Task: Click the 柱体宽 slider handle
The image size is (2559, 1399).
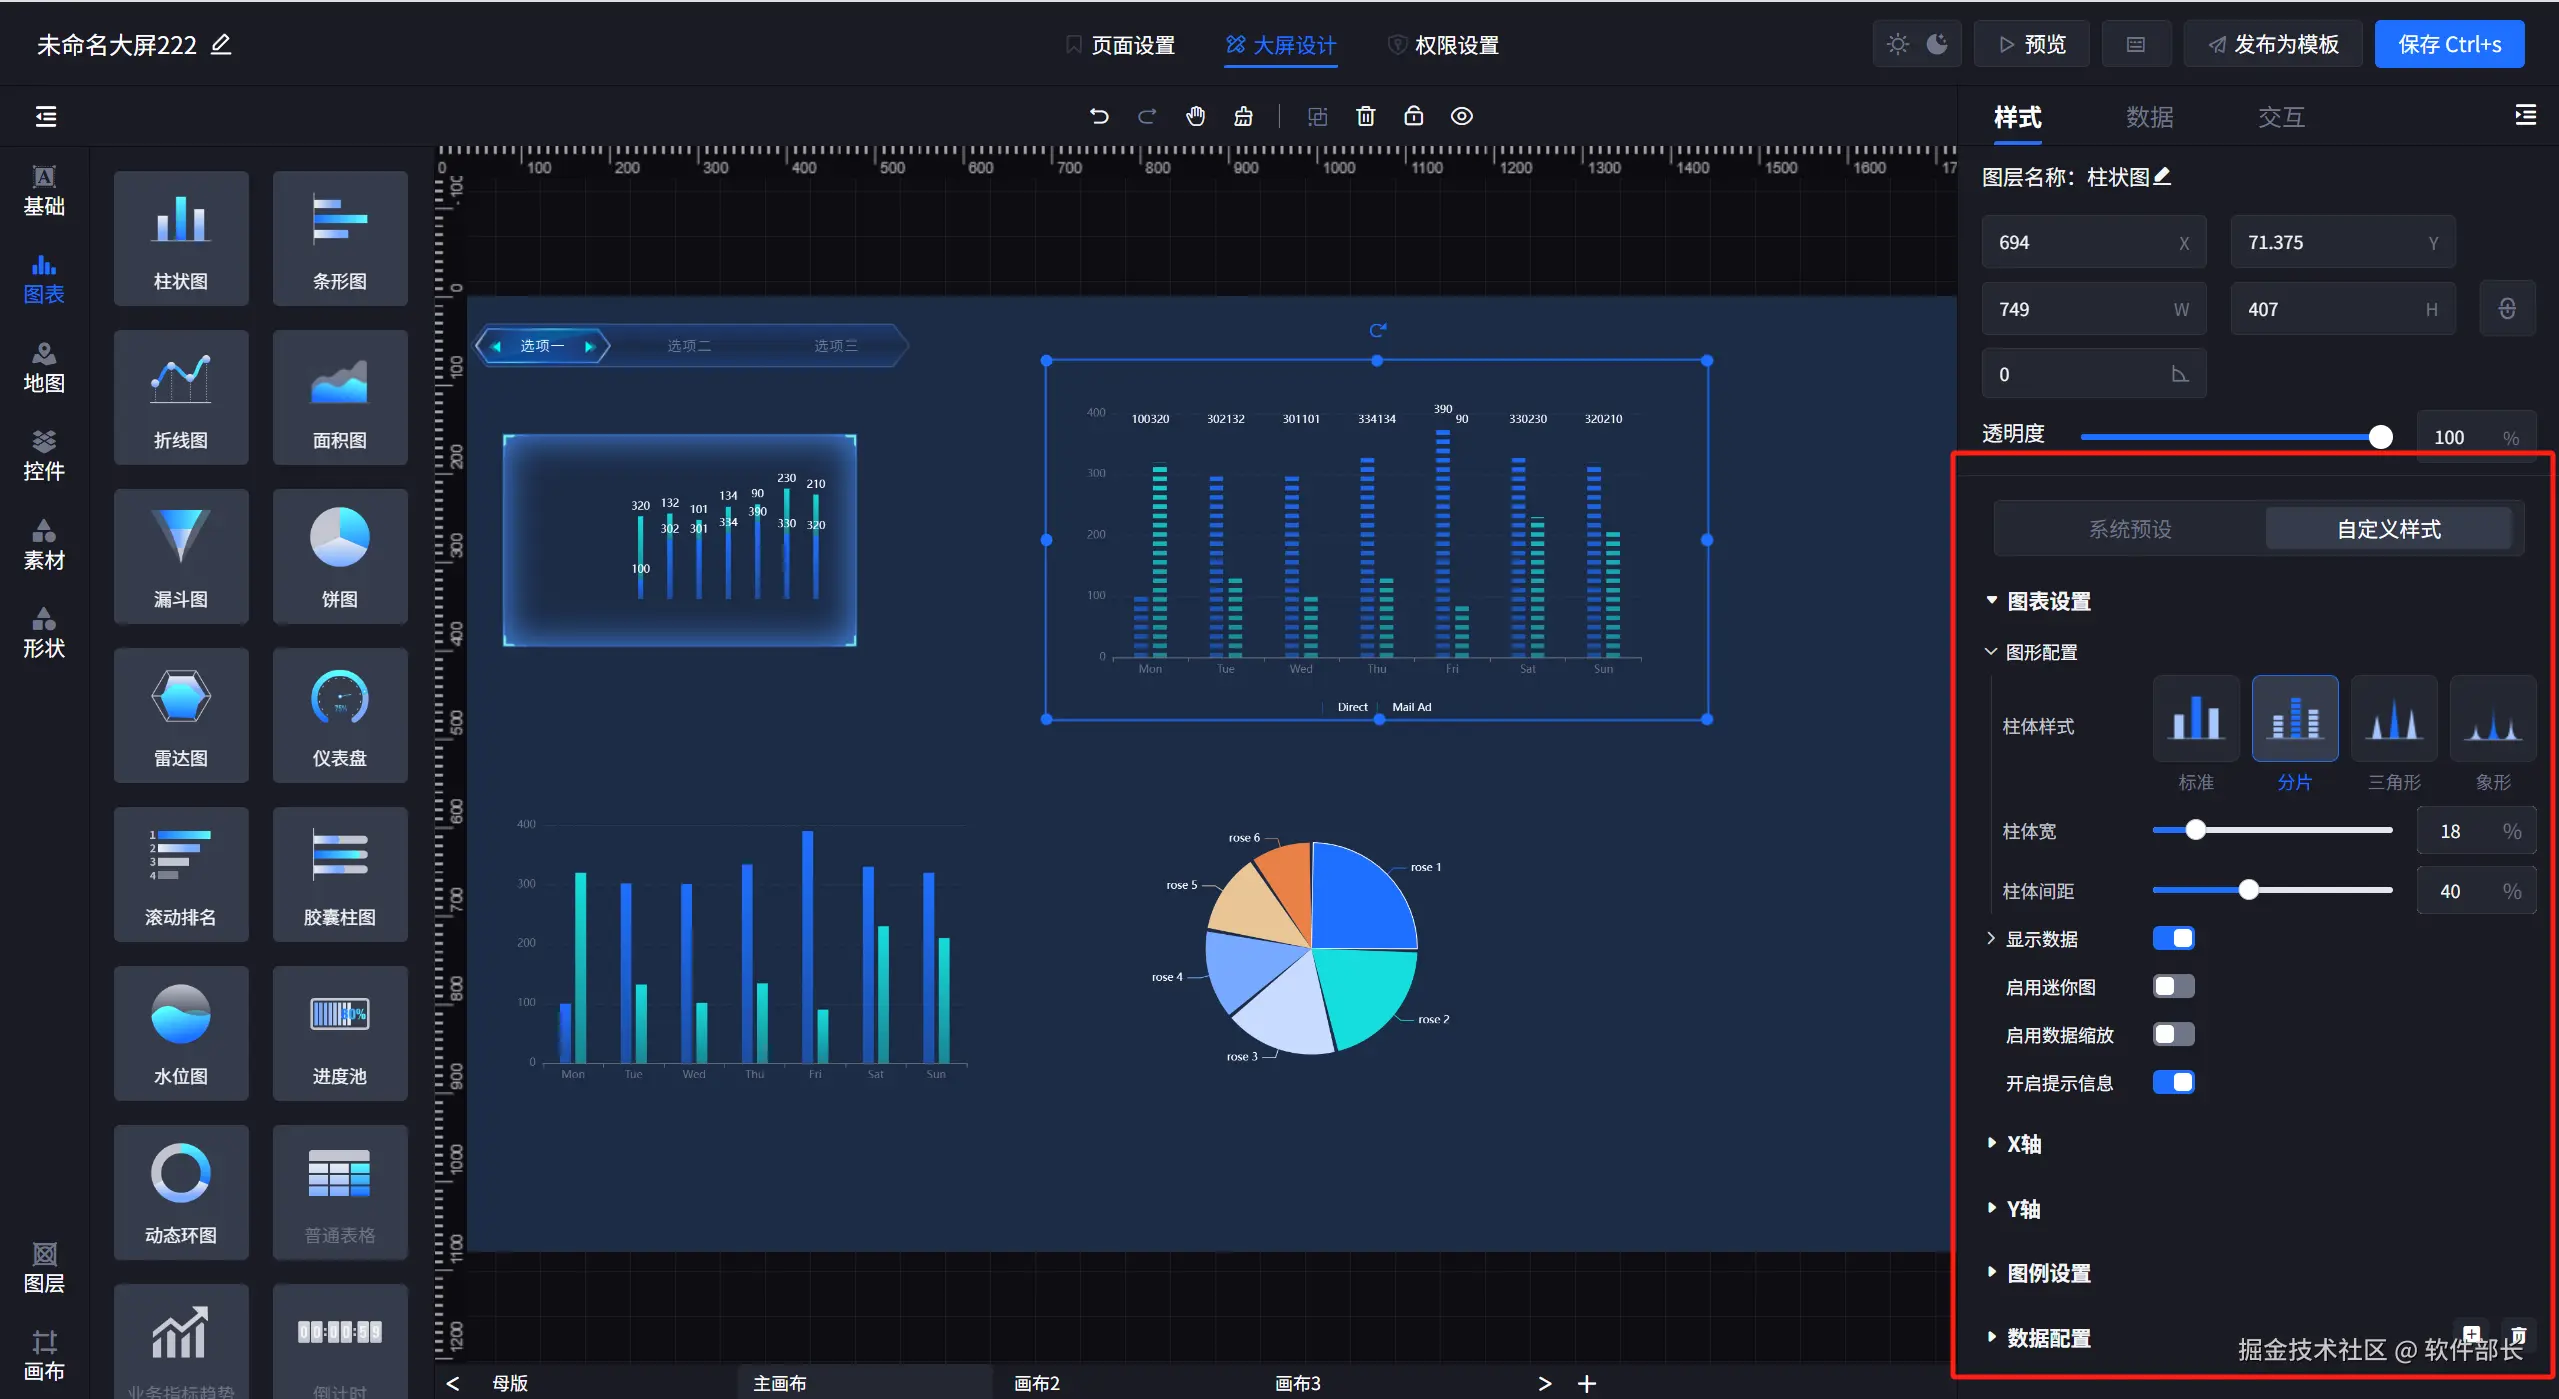Action: [x=2195, y=830]
